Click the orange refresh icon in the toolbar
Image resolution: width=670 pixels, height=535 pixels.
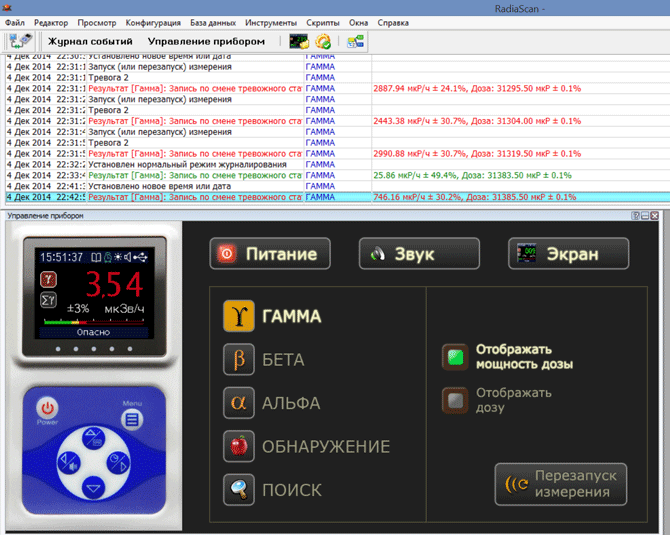tap(323, 41)
